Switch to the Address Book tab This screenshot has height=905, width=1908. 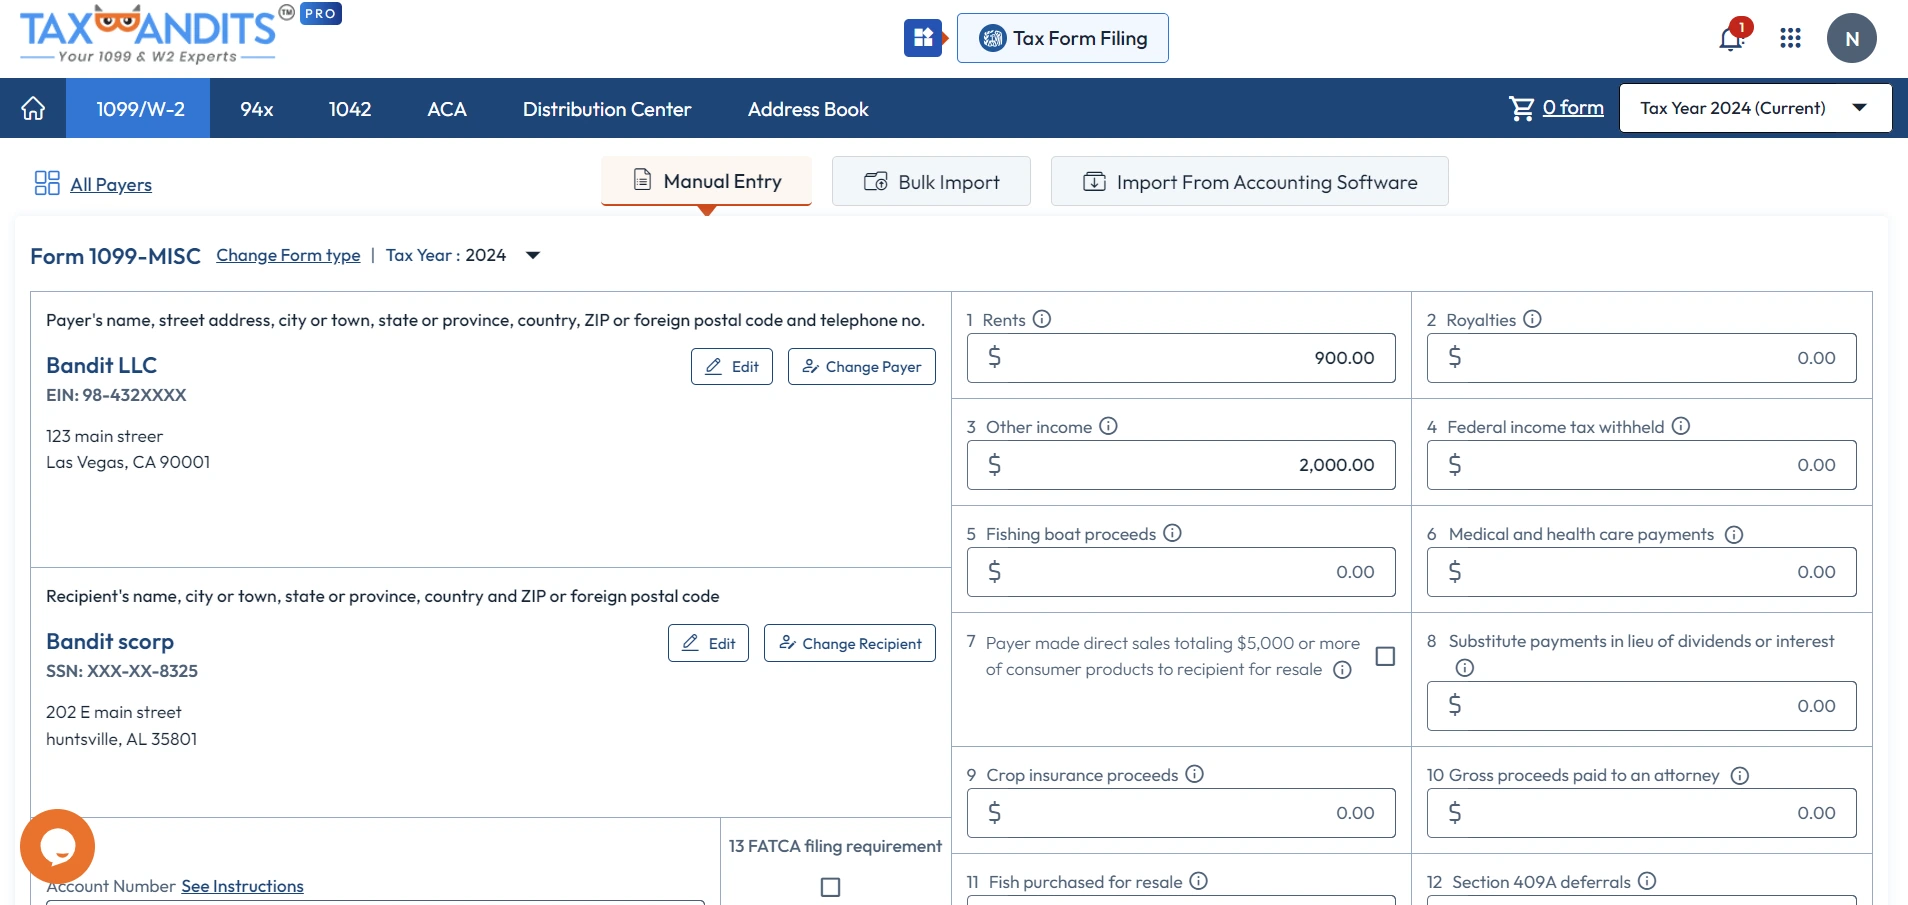(808, 109)
